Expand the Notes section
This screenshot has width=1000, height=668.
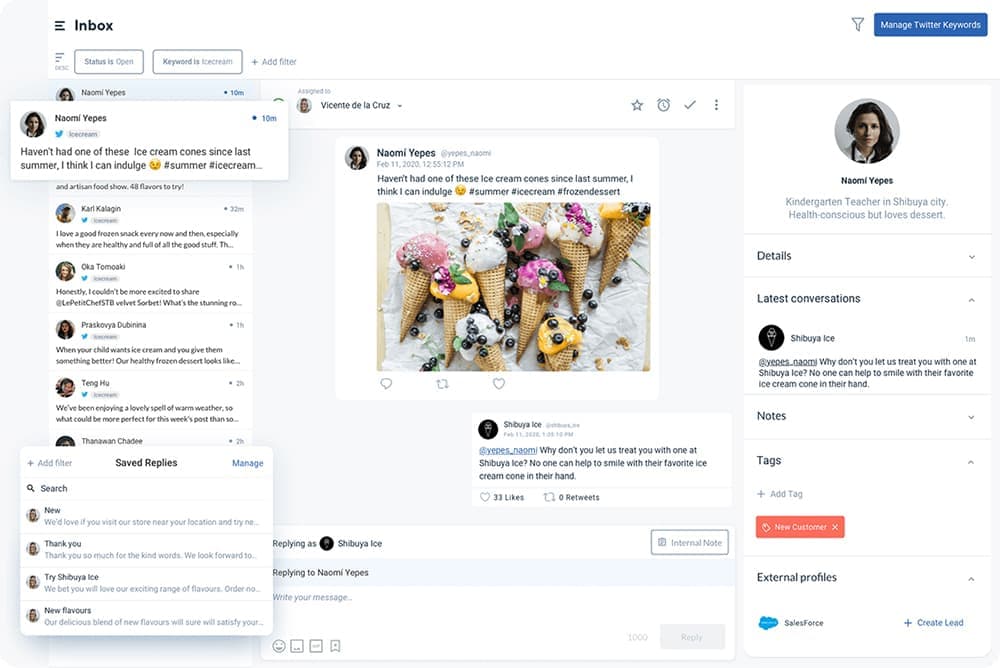click(x=971, y=417)
